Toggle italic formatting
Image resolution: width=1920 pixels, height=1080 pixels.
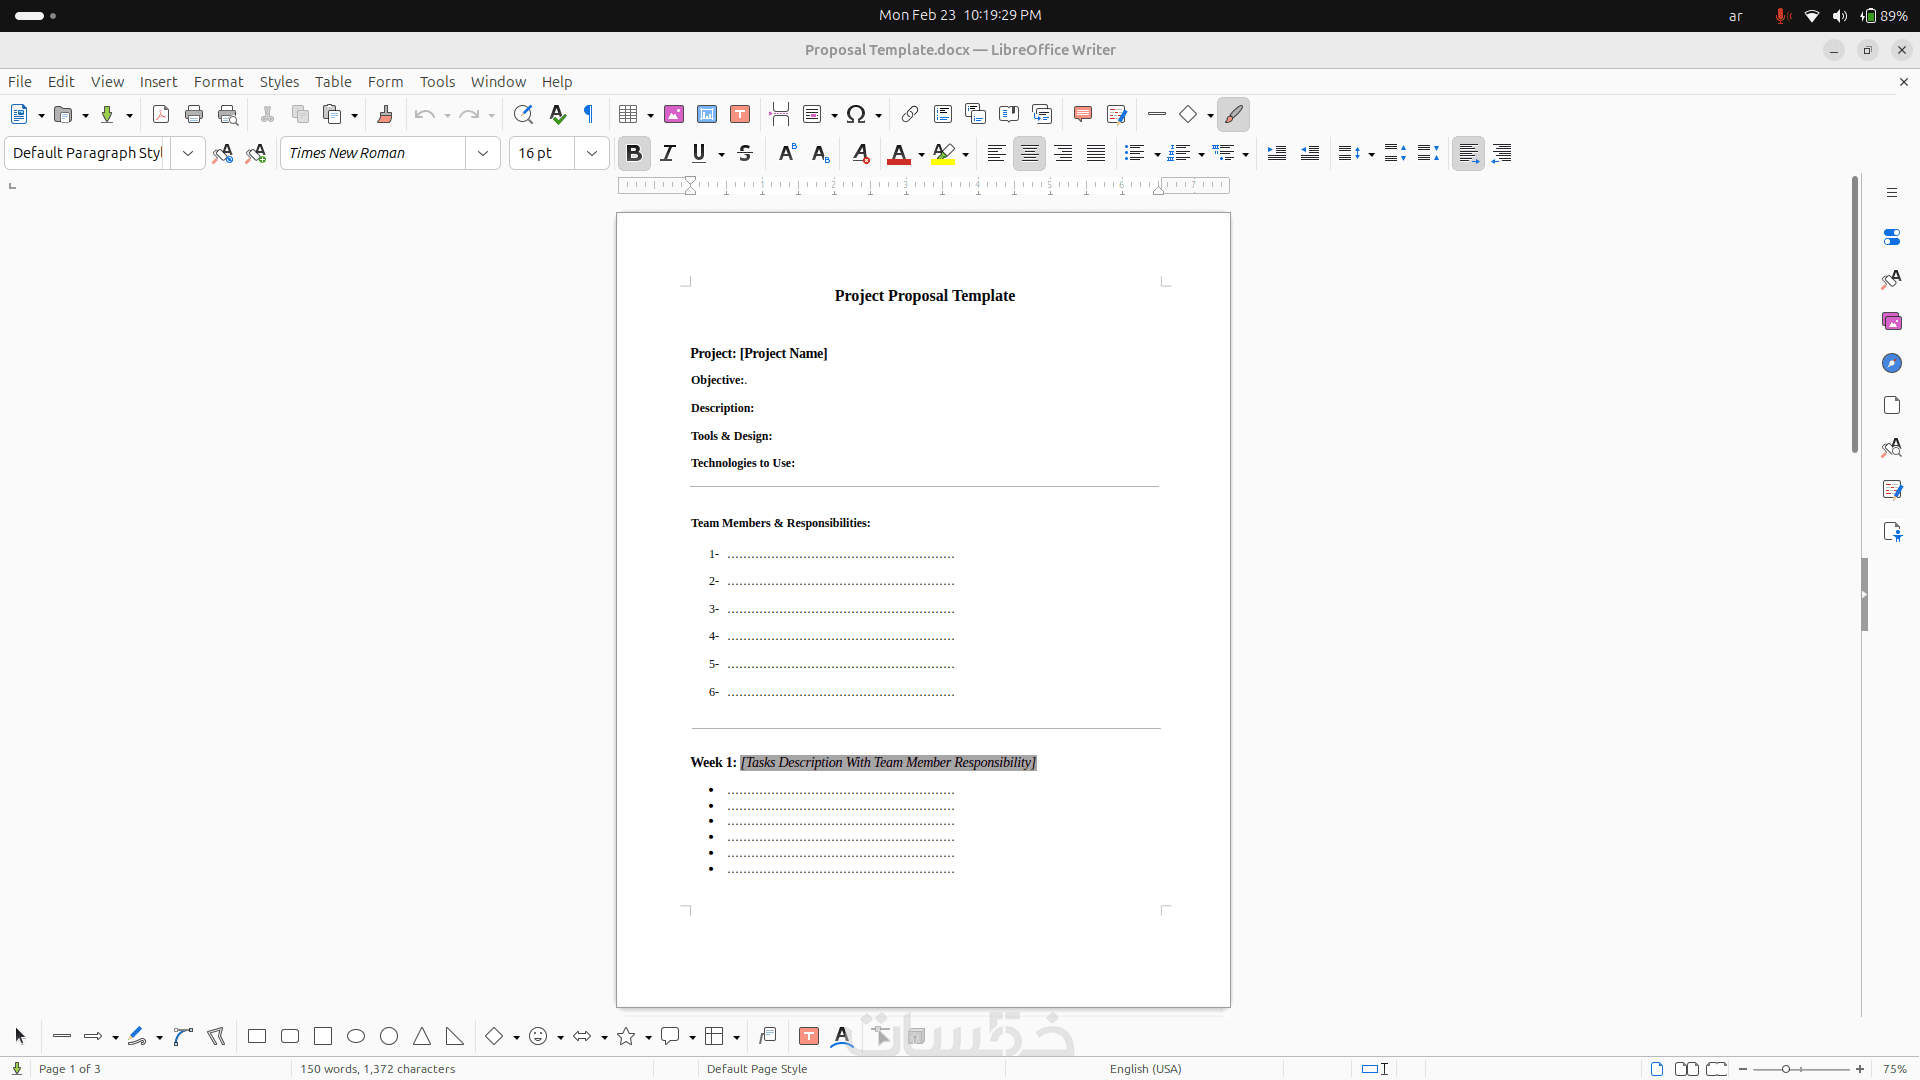[667, 153]
